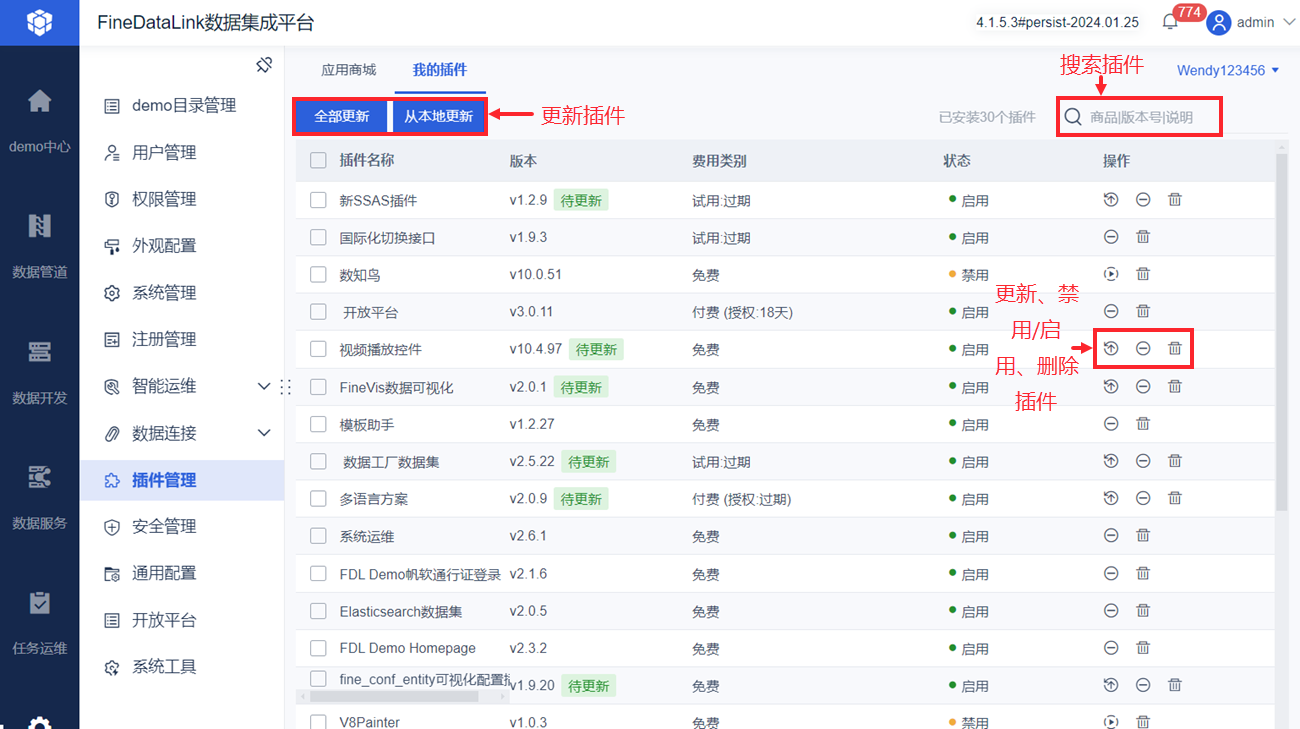
Task: Expand the 数据连接 sidebar chevron
Action: coord(264,433)
